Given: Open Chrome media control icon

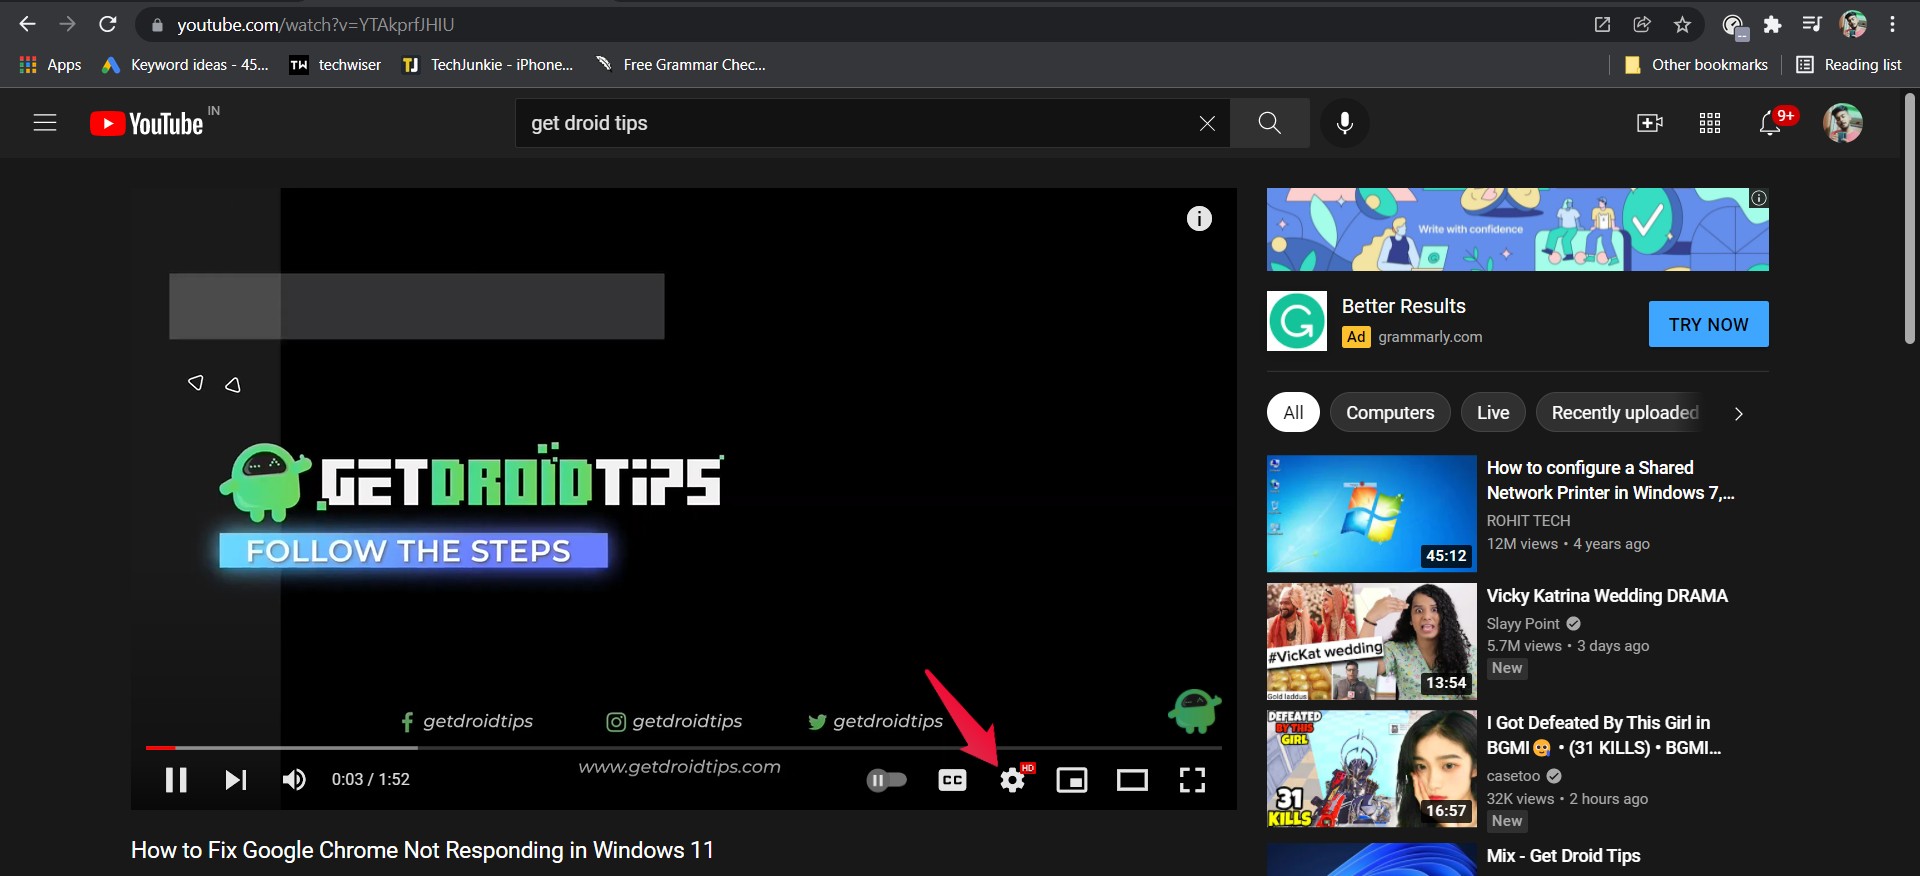Looking at the screenshot, I should [x=1812, y=24].
